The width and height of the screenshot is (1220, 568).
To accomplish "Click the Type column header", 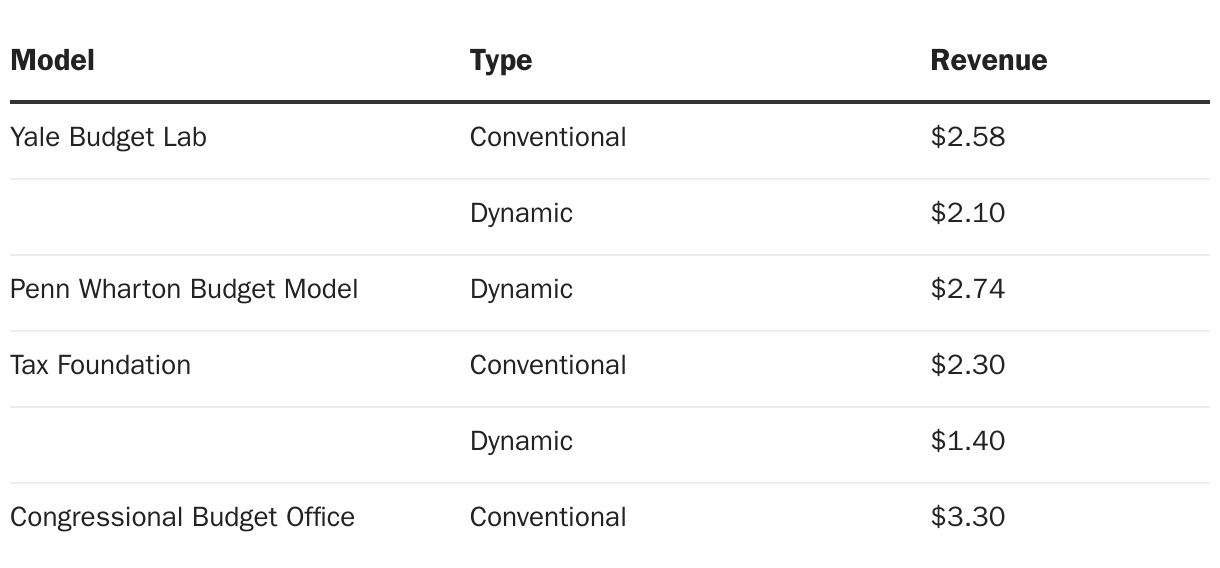I will pos(500,60).
